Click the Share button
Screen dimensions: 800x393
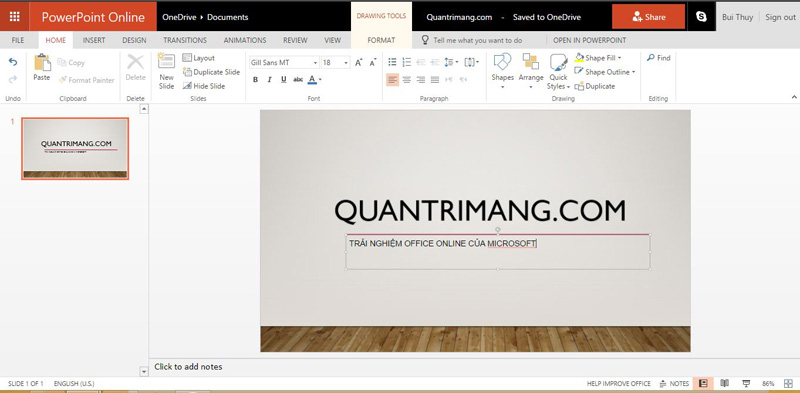click(648, 17)
